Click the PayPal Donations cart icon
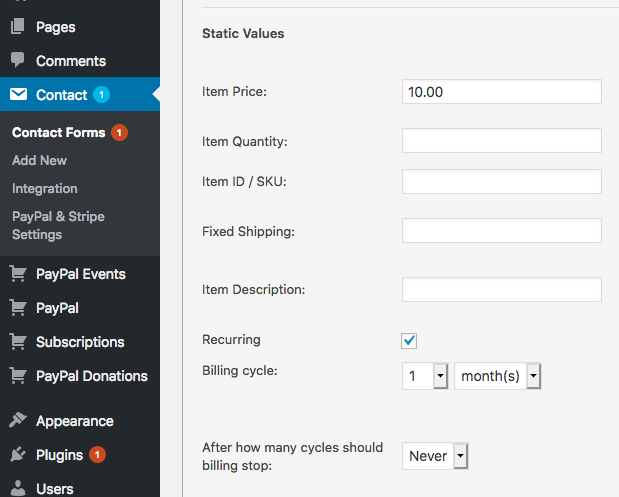This screenshot has height=497, width=619. pyautogui.click(x=18, y=375)
